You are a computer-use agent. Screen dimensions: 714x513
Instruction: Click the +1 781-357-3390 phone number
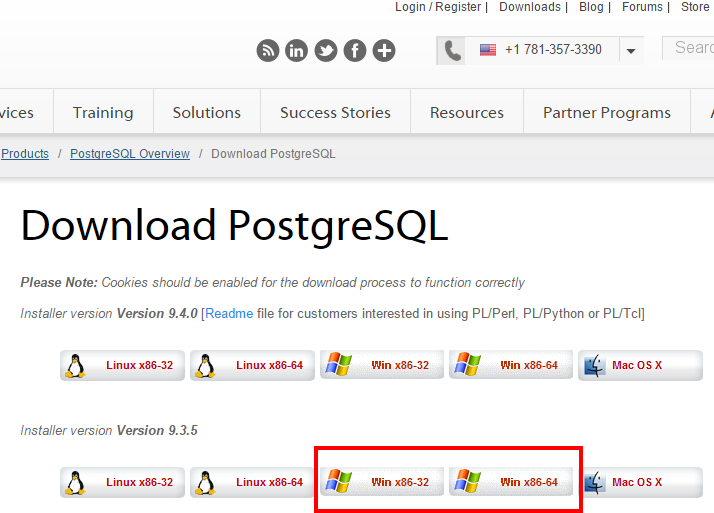tap(553, 49)
